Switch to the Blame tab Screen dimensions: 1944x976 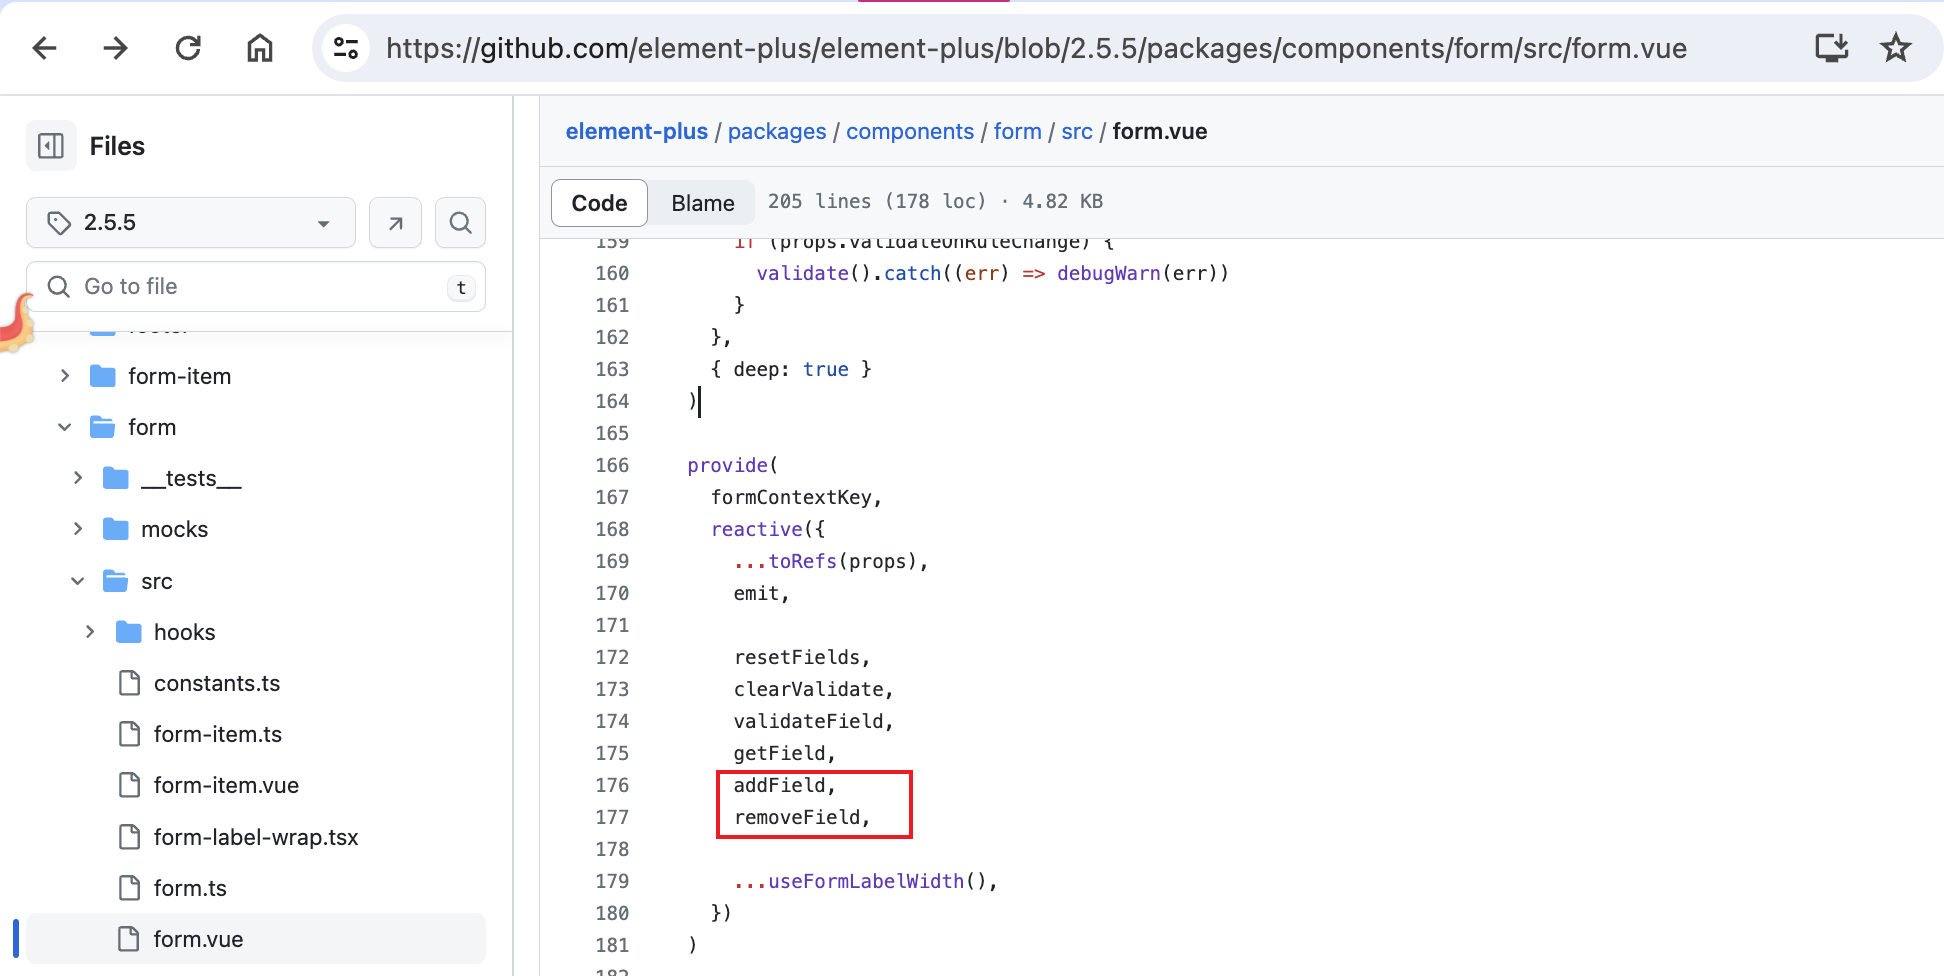pos(701,202)
